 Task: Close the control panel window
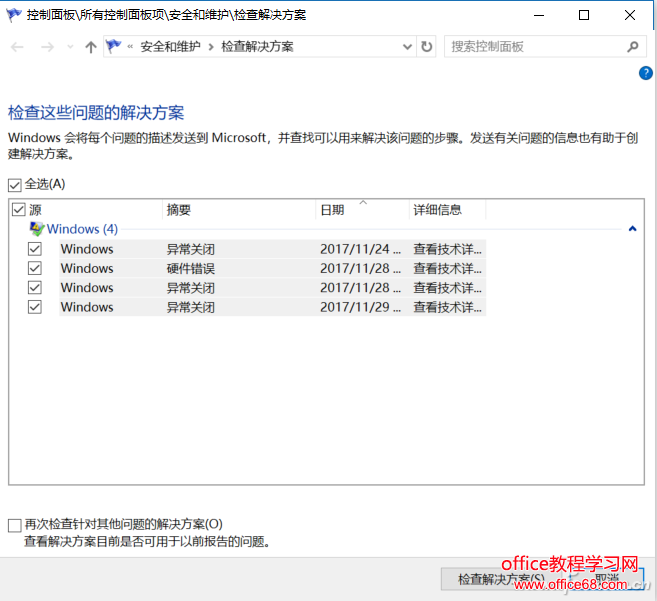[x=629, y=16]
